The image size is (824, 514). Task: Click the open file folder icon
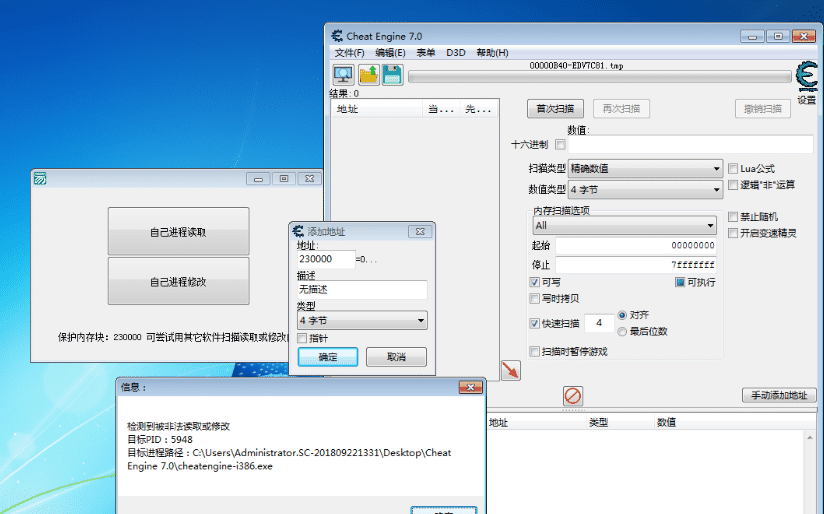click(x=368, y=75)
